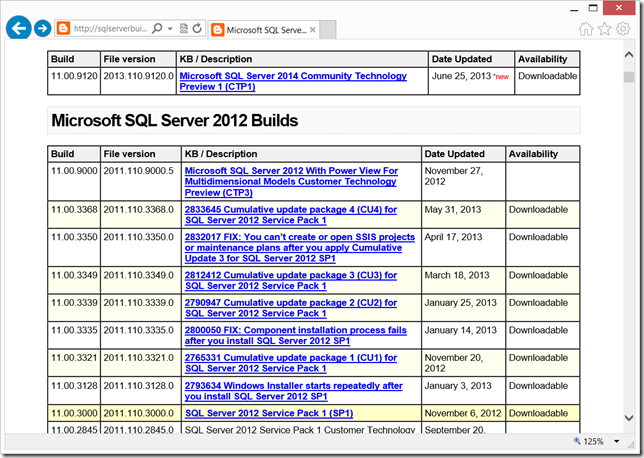Open the Home page icon
Screen dimensions: 644x458
click(586, 29)
